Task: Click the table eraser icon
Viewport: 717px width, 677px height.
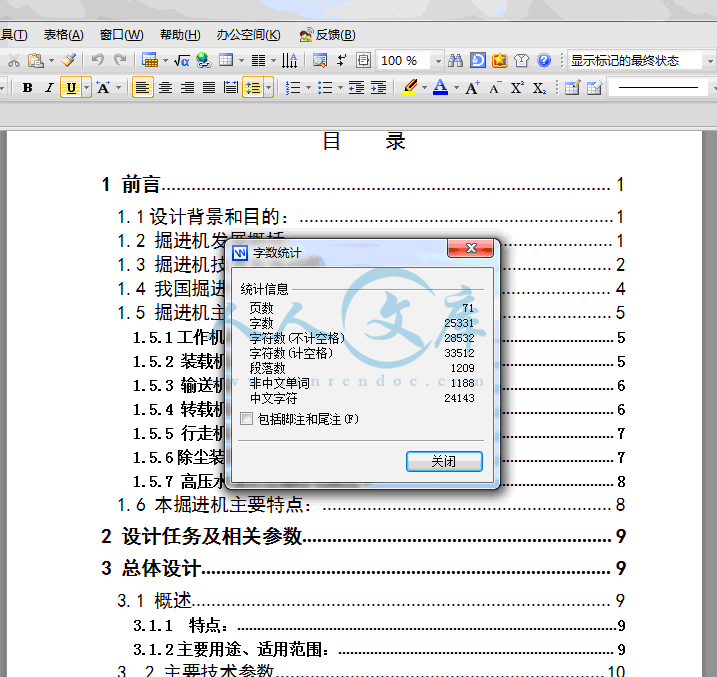Action: click(594, 87)
